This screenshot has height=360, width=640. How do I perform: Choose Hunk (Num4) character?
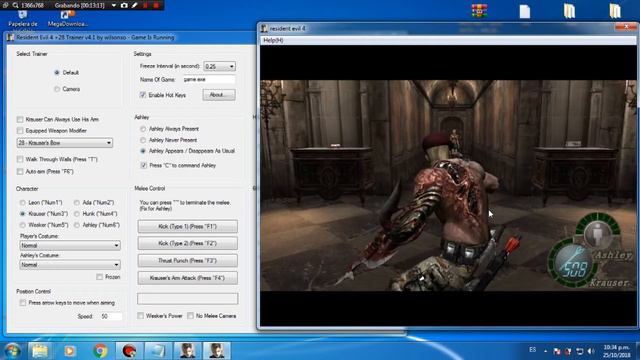(x=77, y=214)
